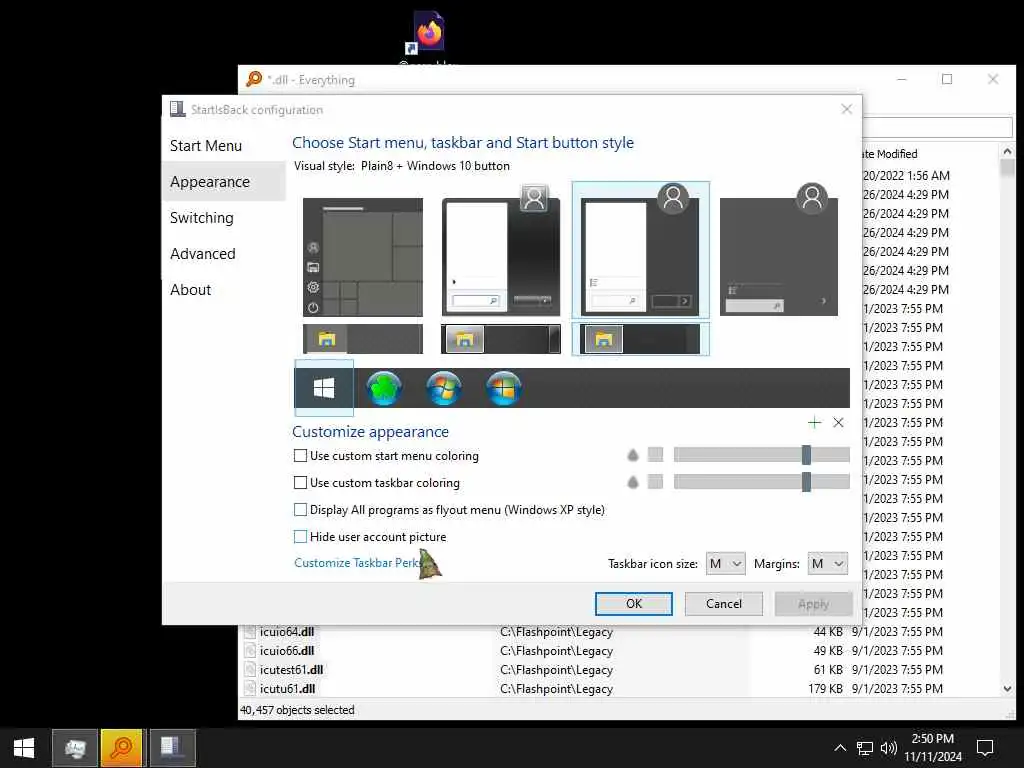
Task: Toggle Display All programs as flyout menu
Action: pos(300,509)
